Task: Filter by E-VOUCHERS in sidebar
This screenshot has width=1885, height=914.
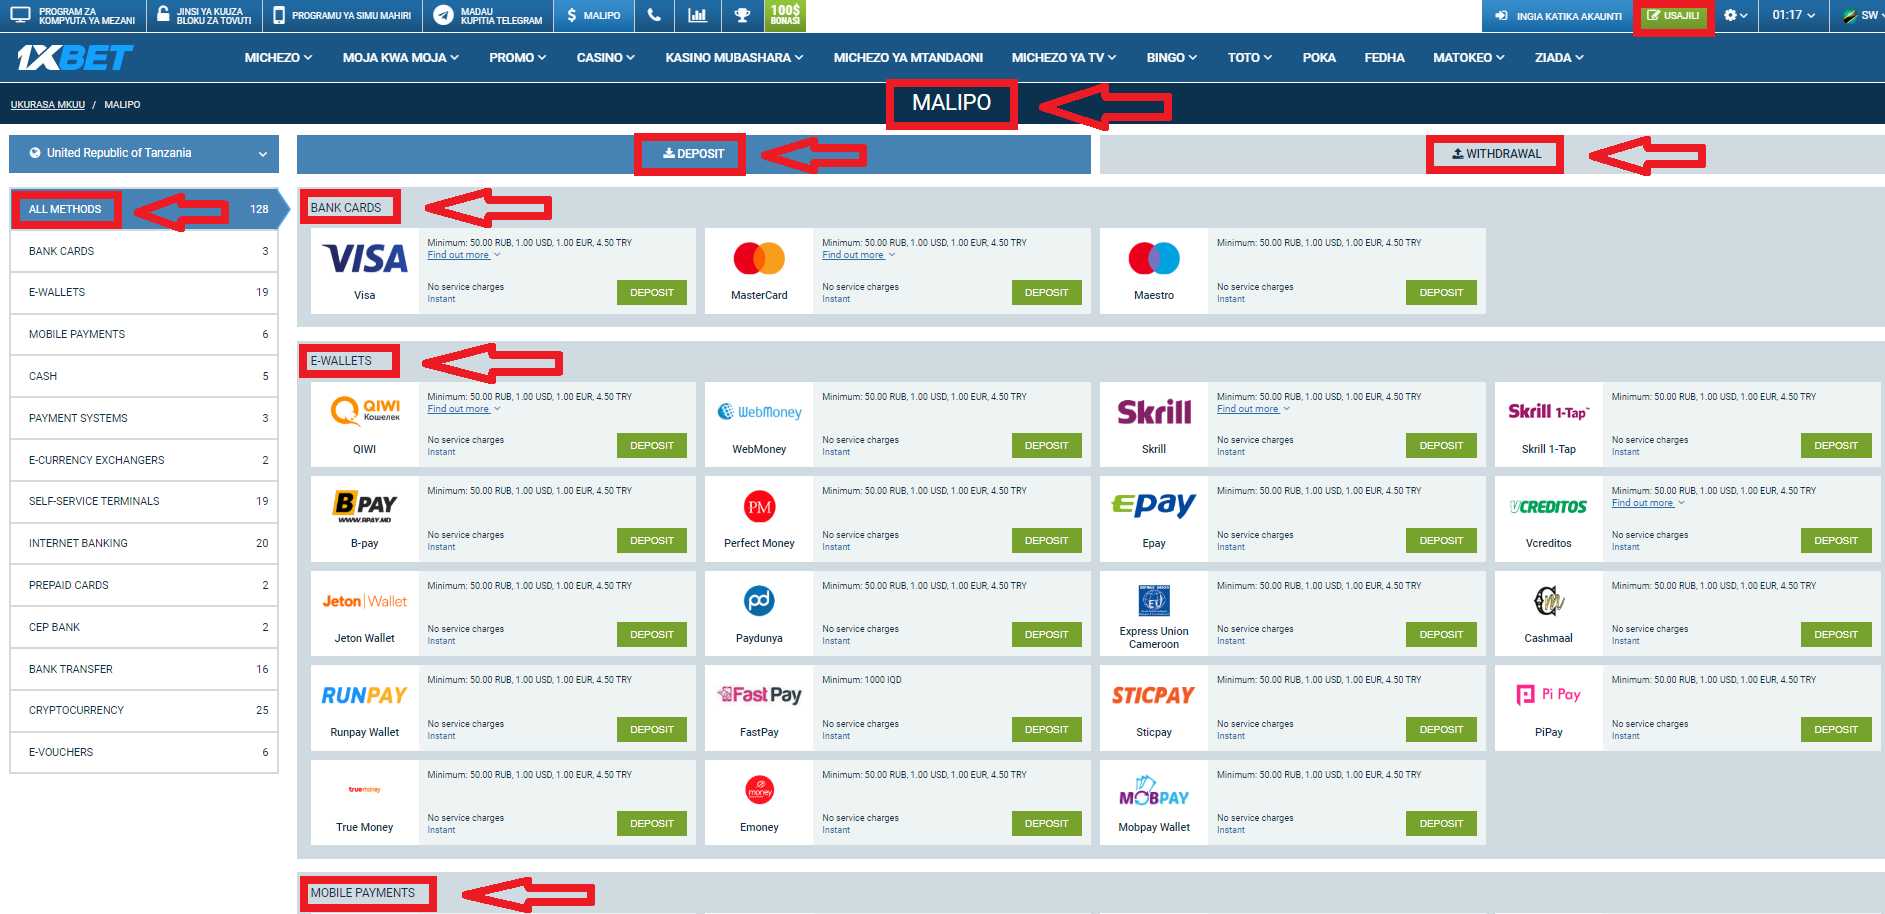Action: (x=144, y=753)
